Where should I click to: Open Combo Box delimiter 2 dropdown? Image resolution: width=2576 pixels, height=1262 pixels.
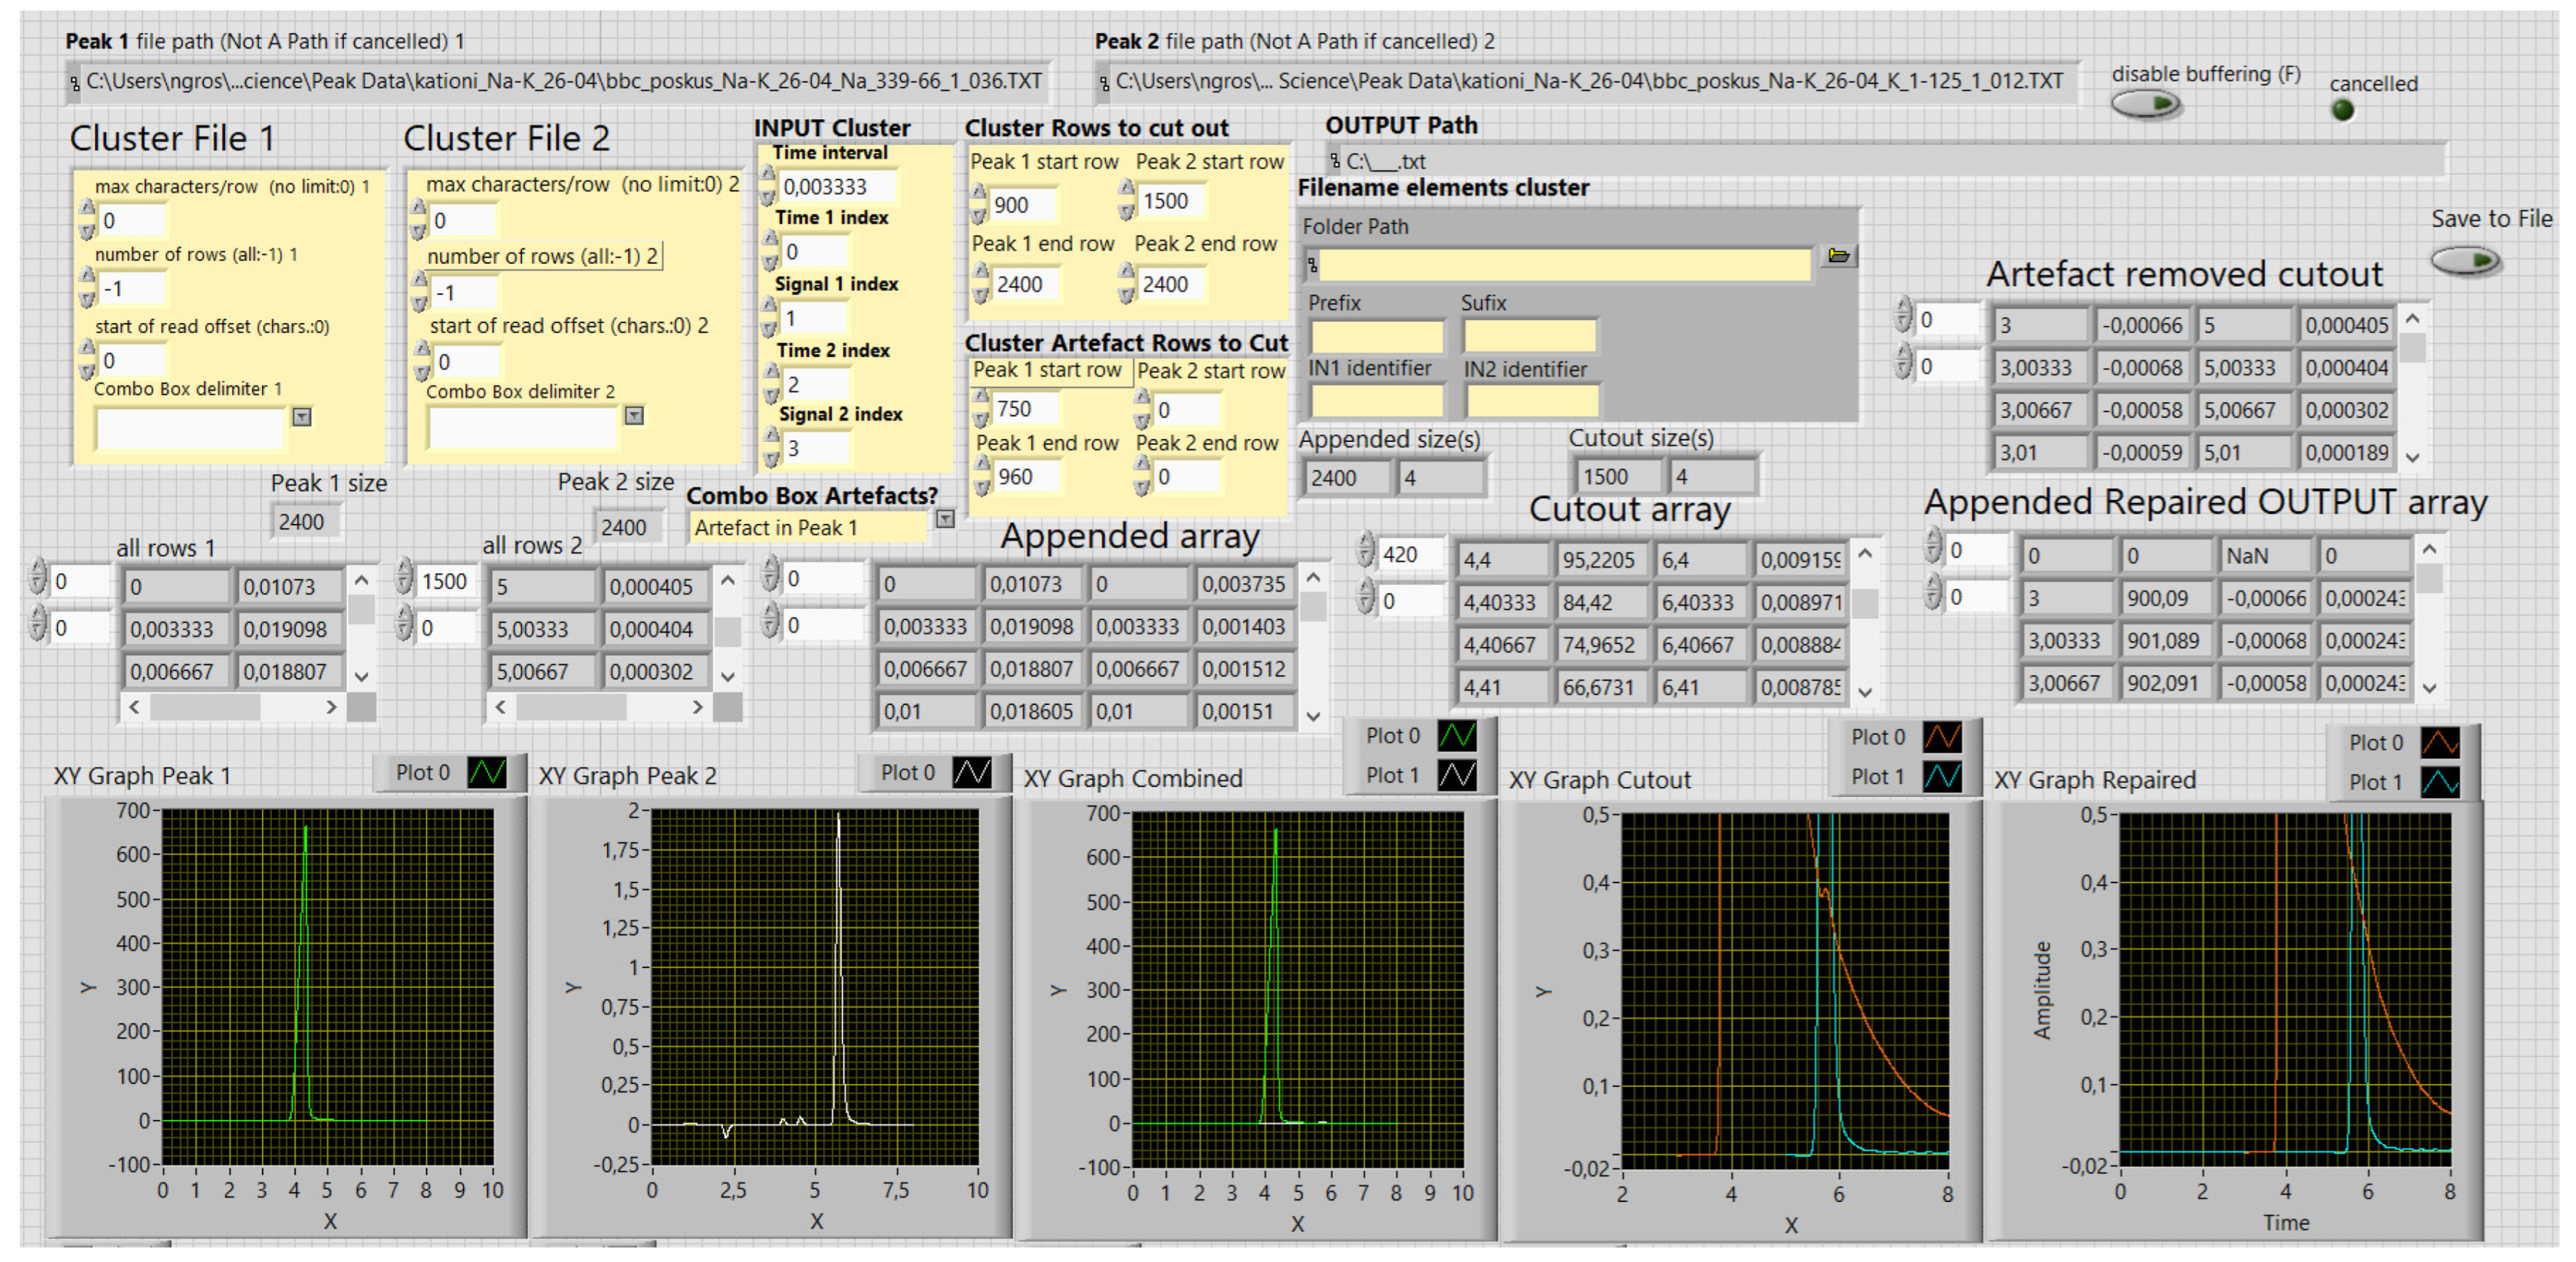pyautogui.click(x=634, y=416)
